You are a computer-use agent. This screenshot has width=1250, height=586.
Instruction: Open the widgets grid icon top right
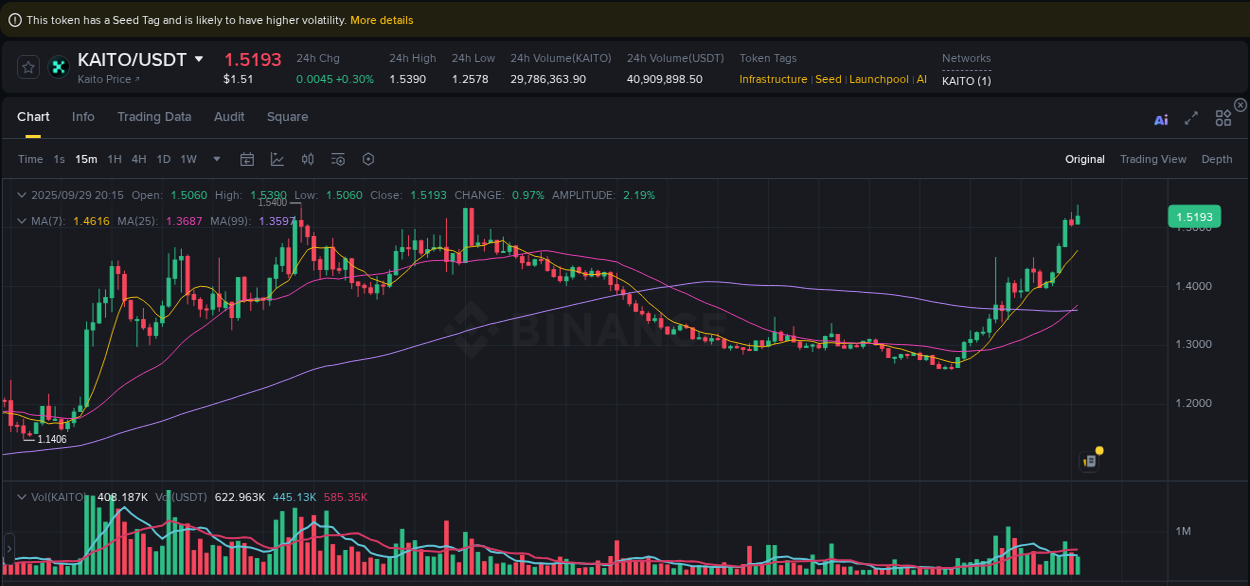1223,118
